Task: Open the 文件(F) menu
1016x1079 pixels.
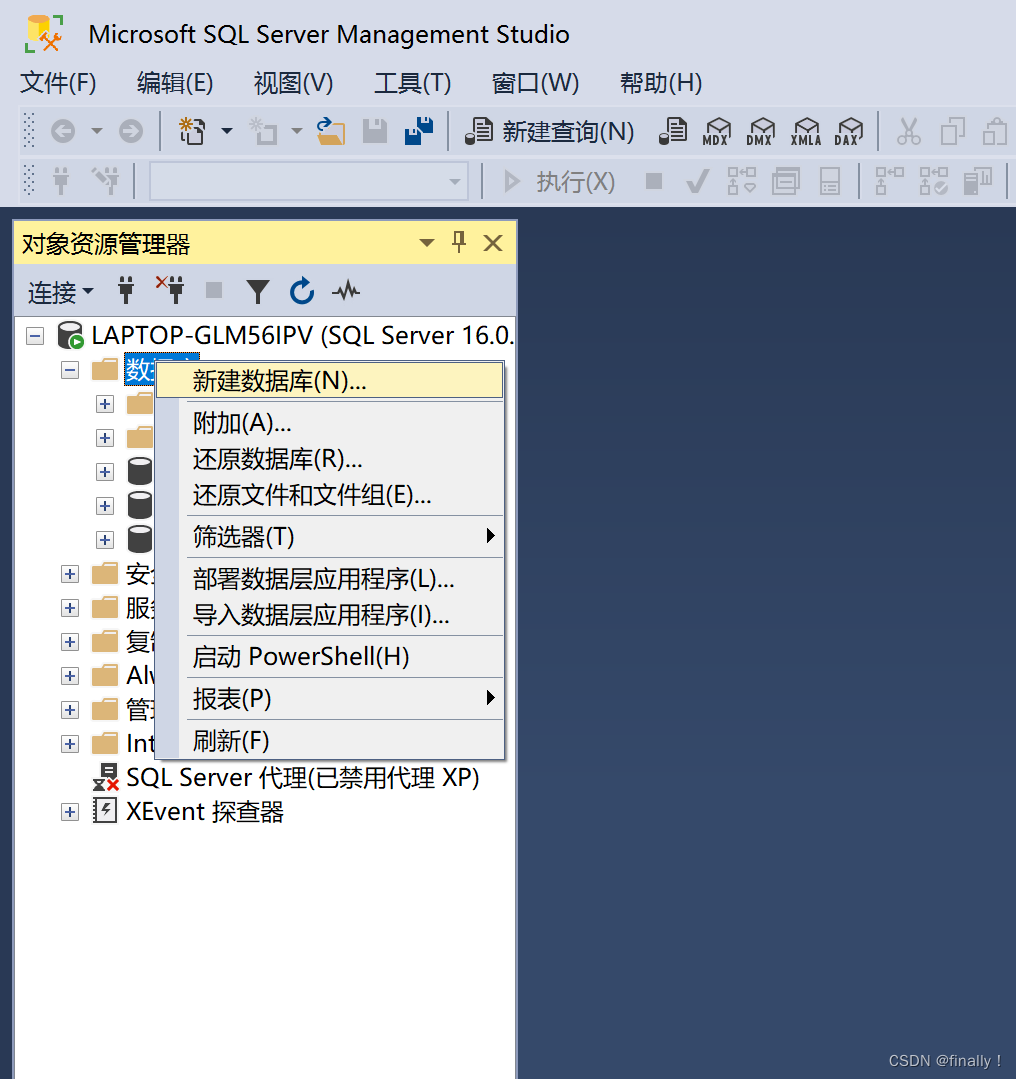Action: click(x=58, y=83)
